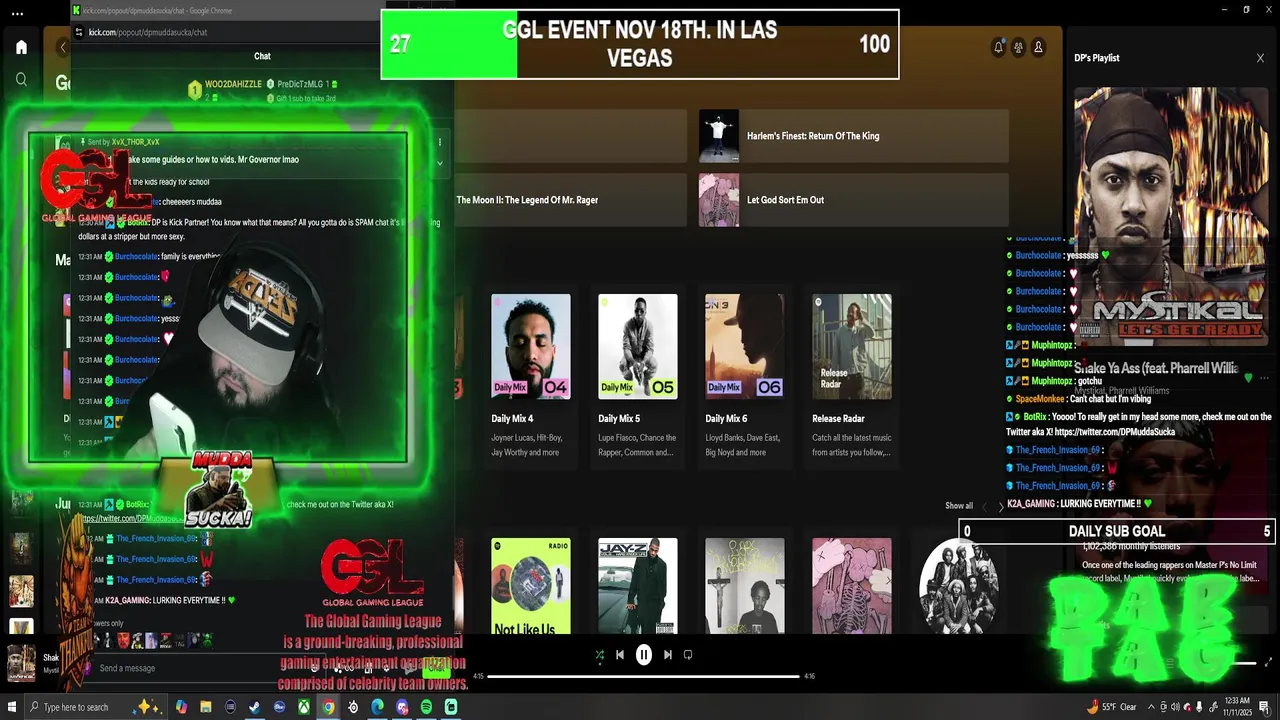
Task: Seek within the song progress bar
Action: click(643, 676)
